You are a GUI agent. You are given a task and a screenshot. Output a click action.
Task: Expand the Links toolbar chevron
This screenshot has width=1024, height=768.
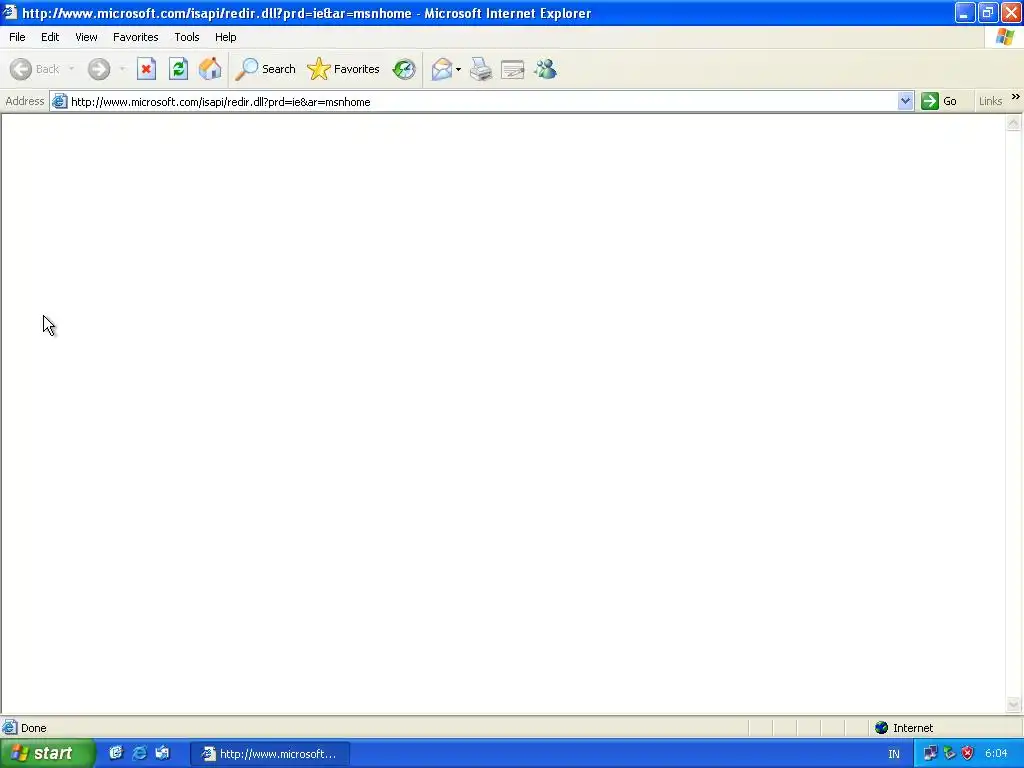coord(1016,97)
